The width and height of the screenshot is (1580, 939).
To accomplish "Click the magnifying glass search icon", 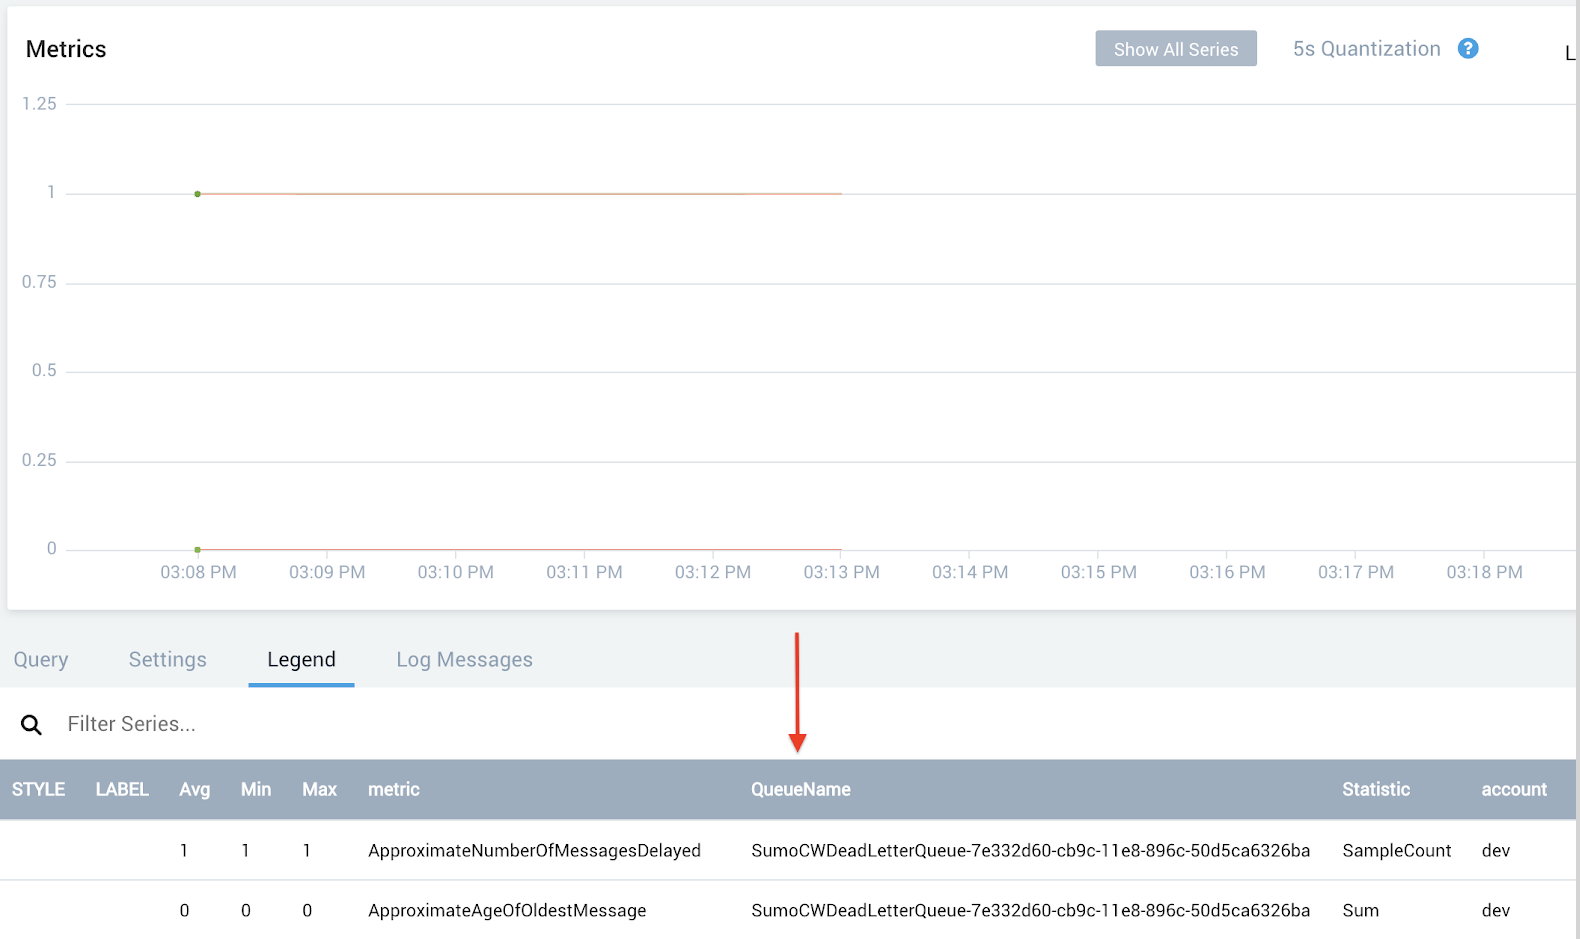I will coord(32,725).
